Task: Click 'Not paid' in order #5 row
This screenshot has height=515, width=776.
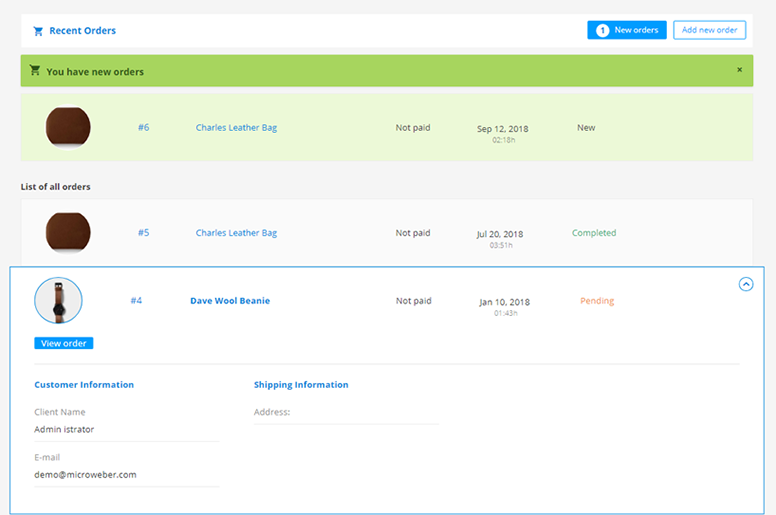Action: click(x=413, y=233)
